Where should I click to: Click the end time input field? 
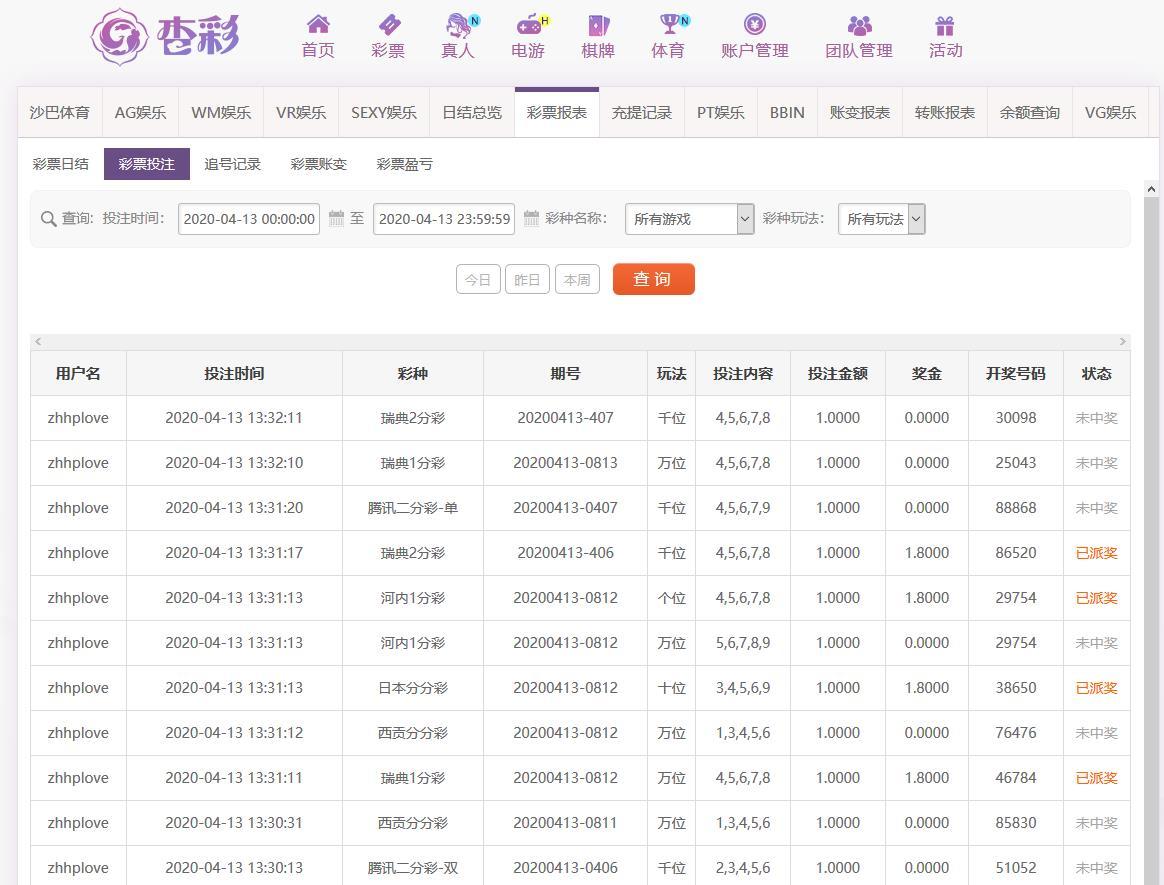(x=444, y=219)
